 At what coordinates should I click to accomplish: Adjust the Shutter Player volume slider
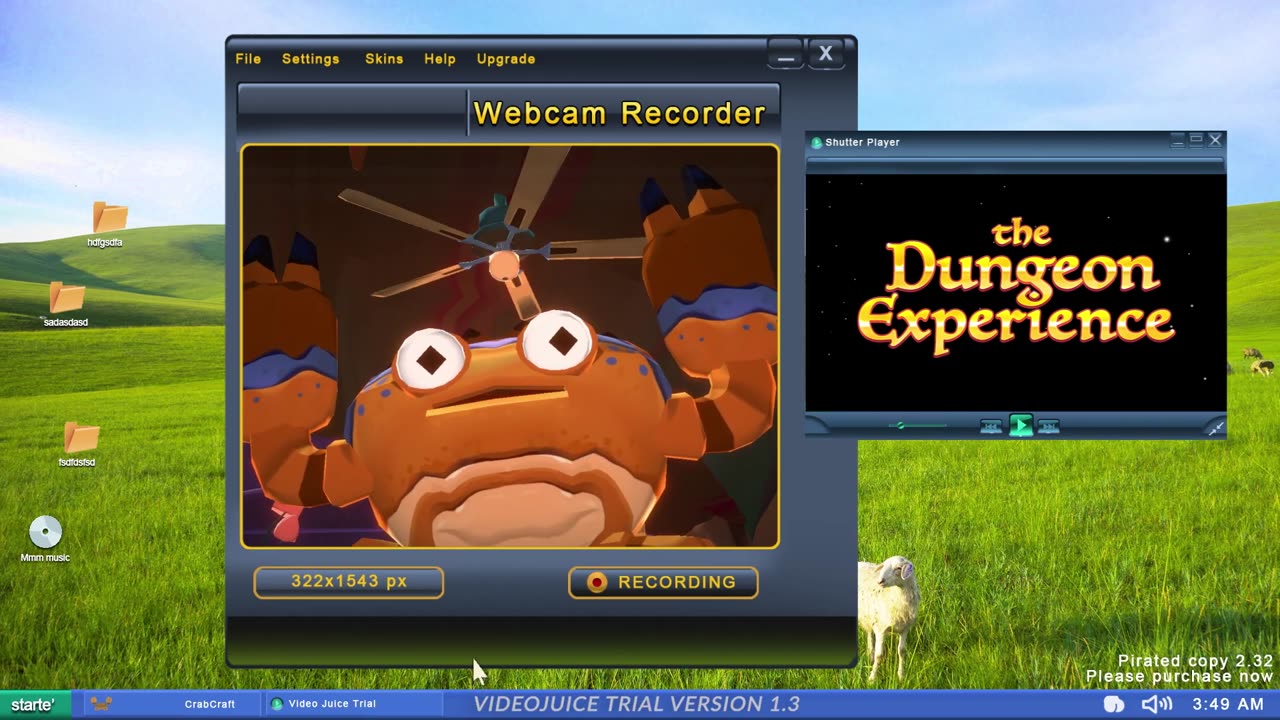pos(917,426)
